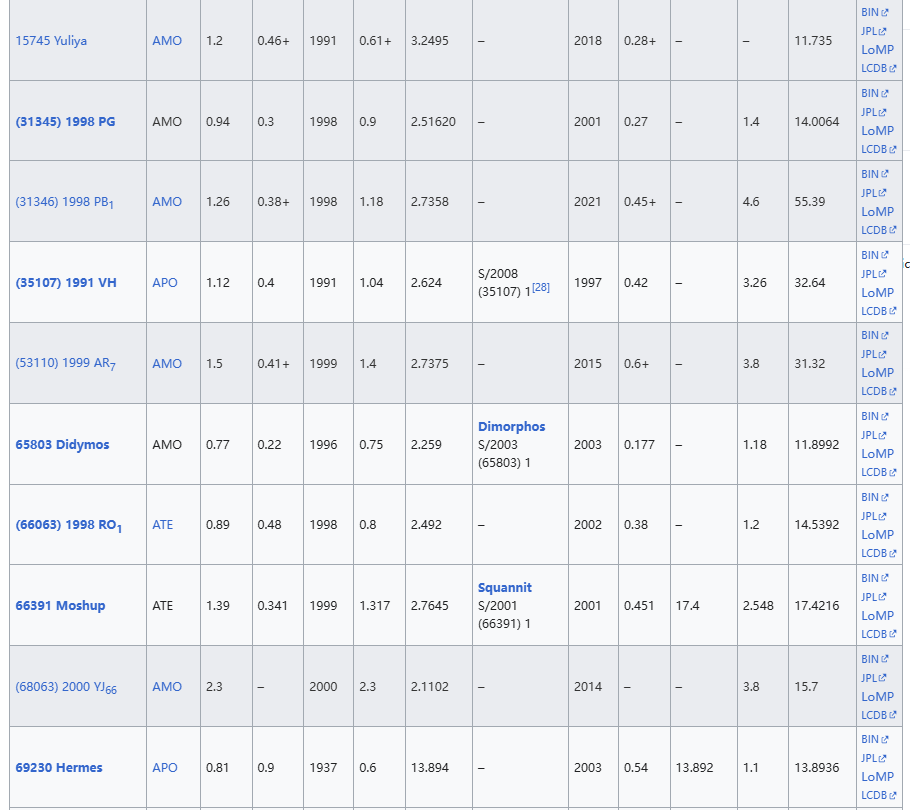Screen dimensions: 910x810
Task: Click ATE type link in 1998 RO1 row
Action: click(163, 525)
